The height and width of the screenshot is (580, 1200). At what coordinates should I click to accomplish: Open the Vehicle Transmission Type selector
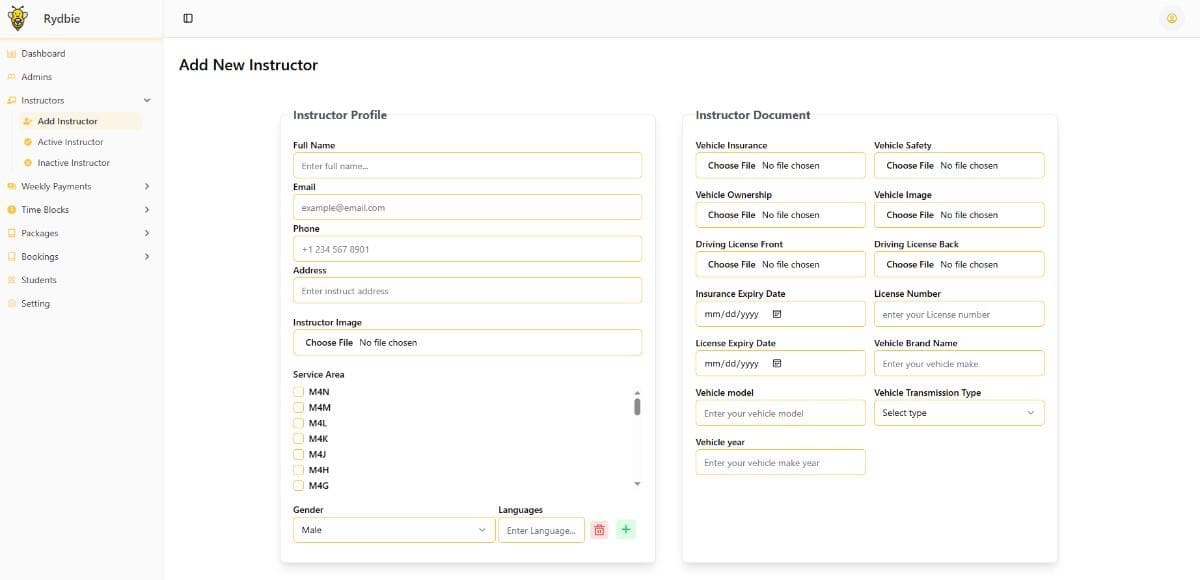(x=958, y=412)
